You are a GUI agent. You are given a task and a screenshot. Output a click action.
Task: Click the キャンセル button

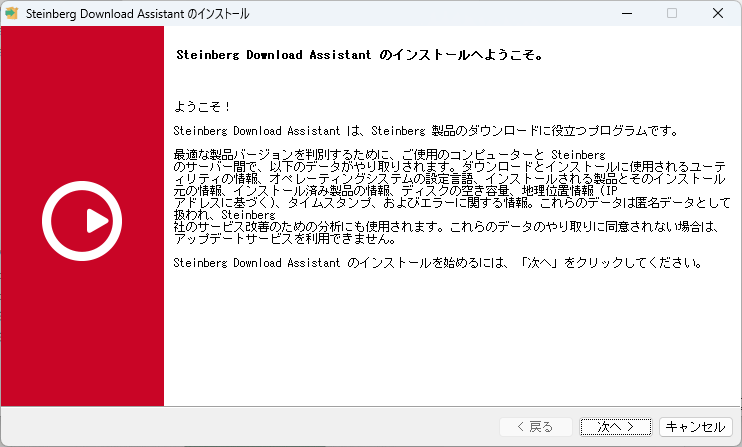(x=696, y=427)
